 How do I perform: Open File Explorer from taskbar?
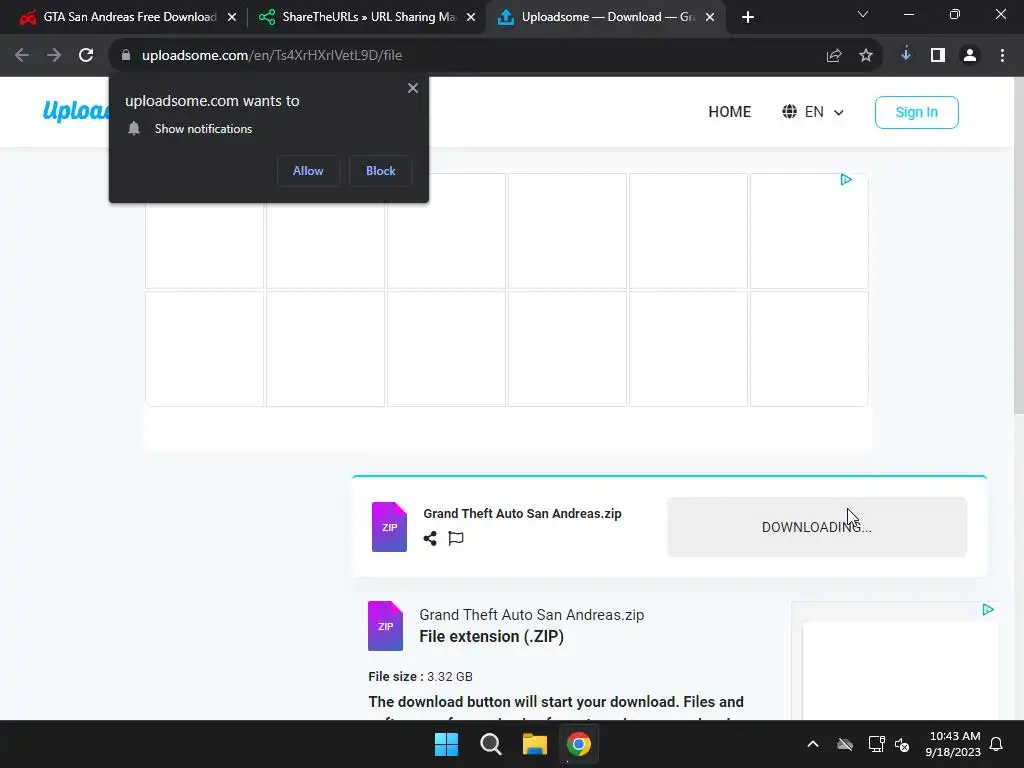[535, 744]
